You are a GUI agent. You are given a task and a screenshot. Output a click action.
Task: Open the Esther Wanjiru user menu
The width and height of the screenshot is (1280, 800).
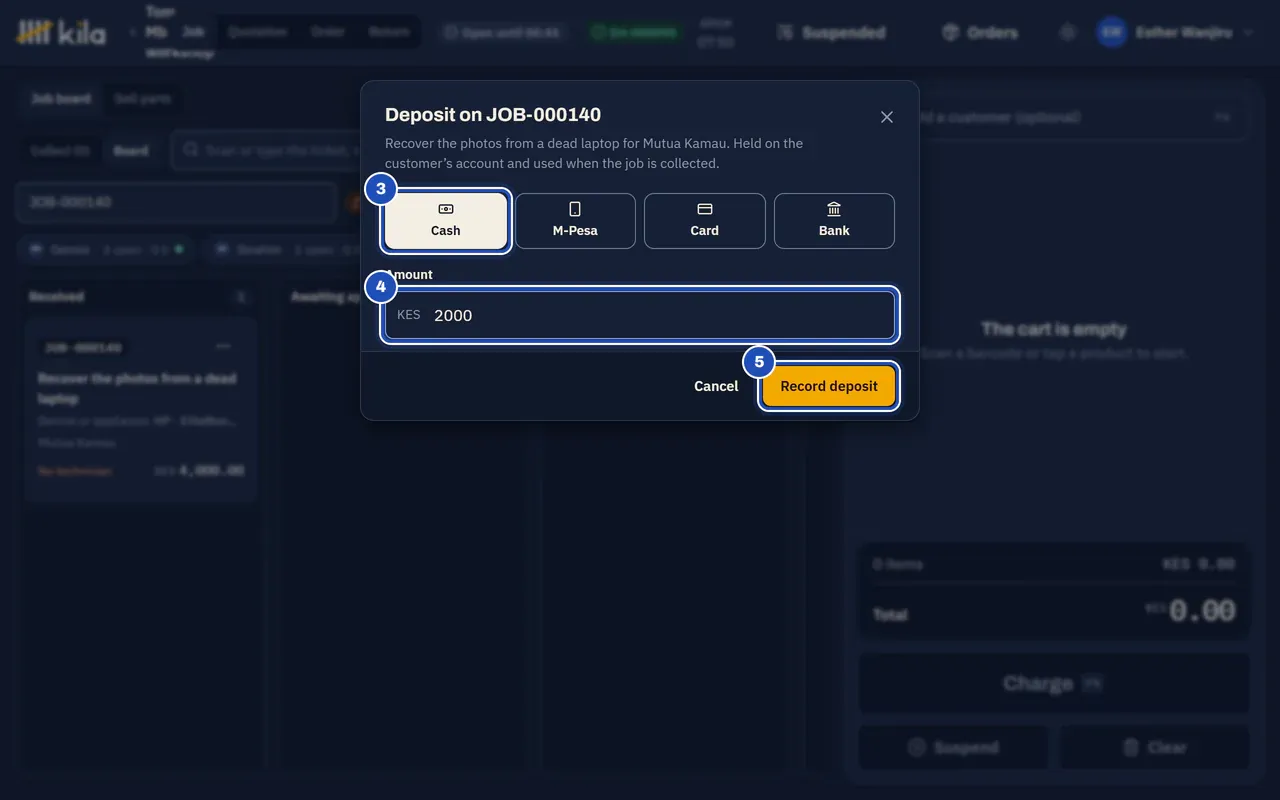[x=1175, y=33]
